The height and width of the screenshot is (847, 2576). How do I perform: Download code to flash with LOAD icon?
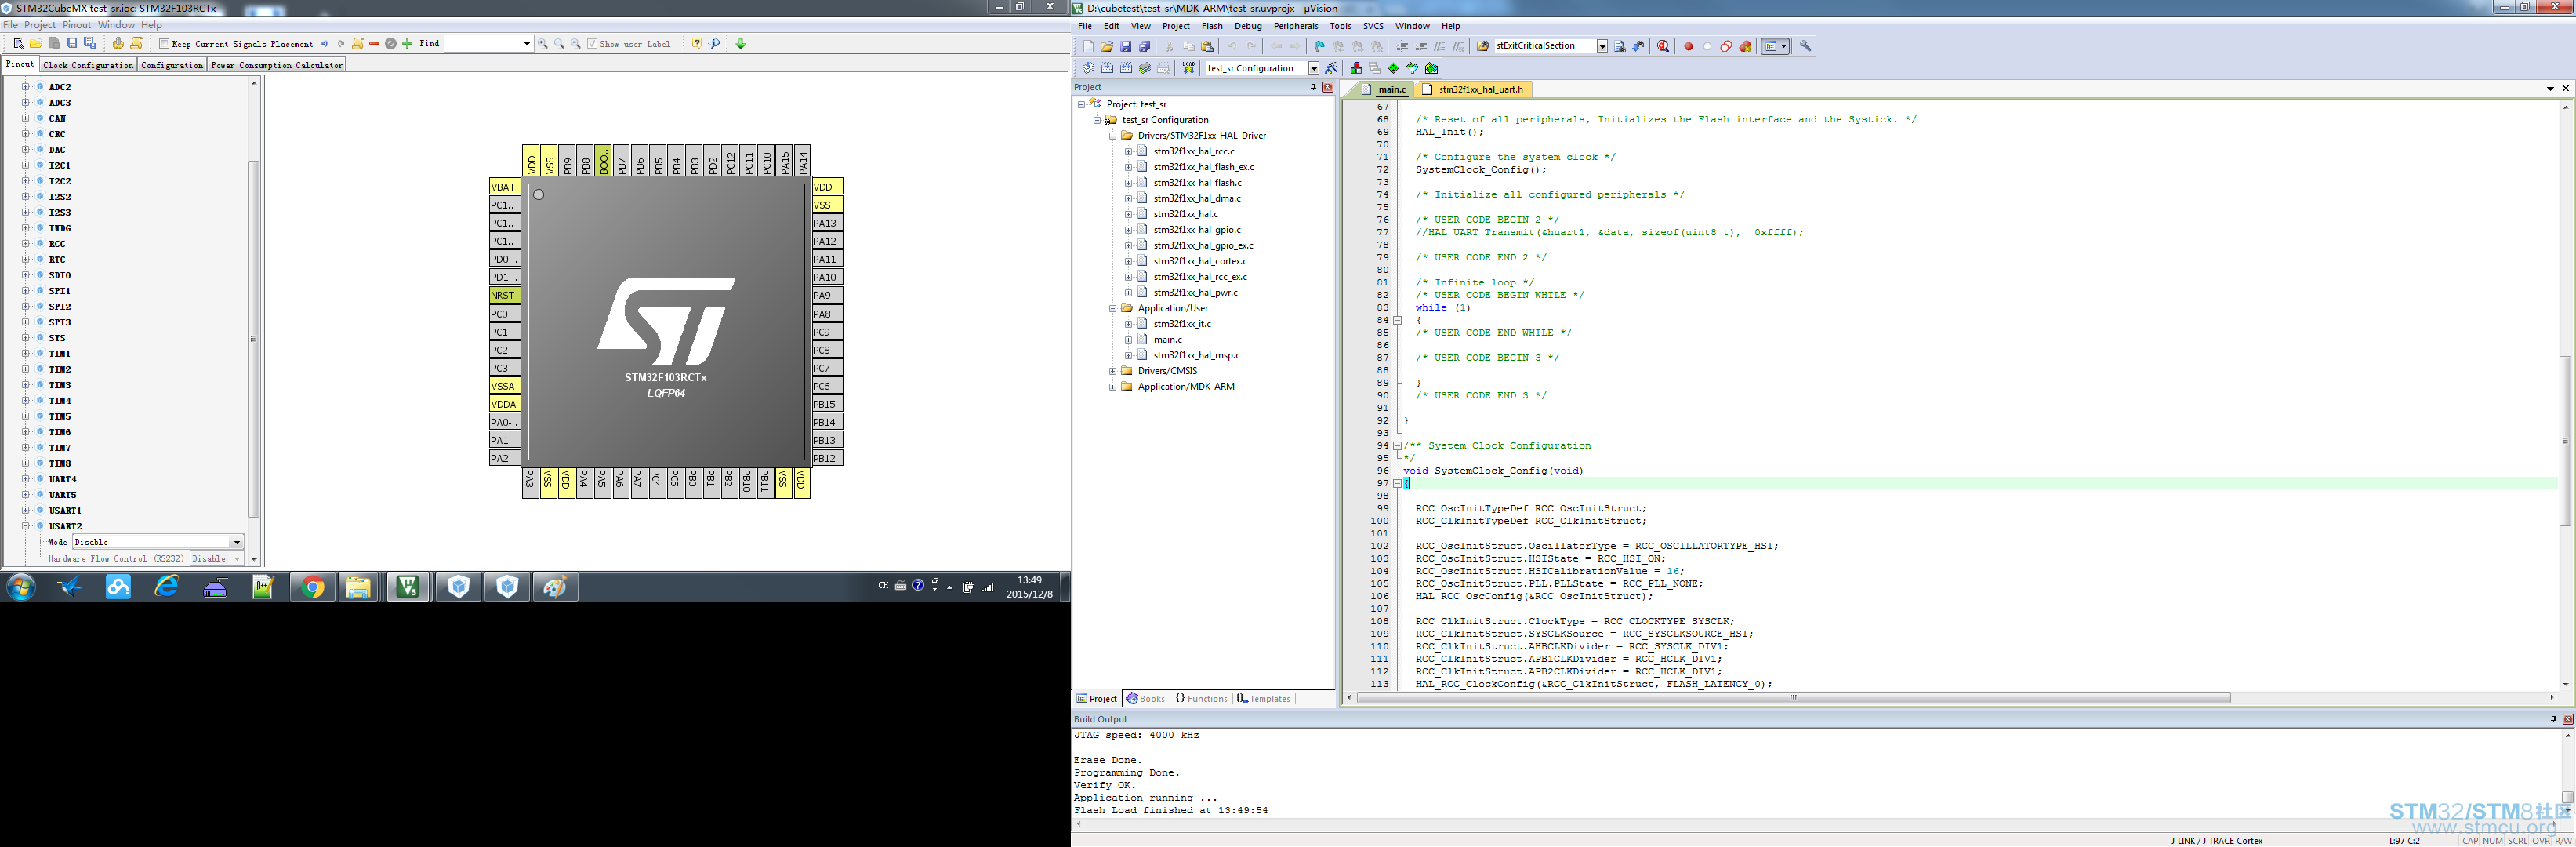click(1189, 68)
